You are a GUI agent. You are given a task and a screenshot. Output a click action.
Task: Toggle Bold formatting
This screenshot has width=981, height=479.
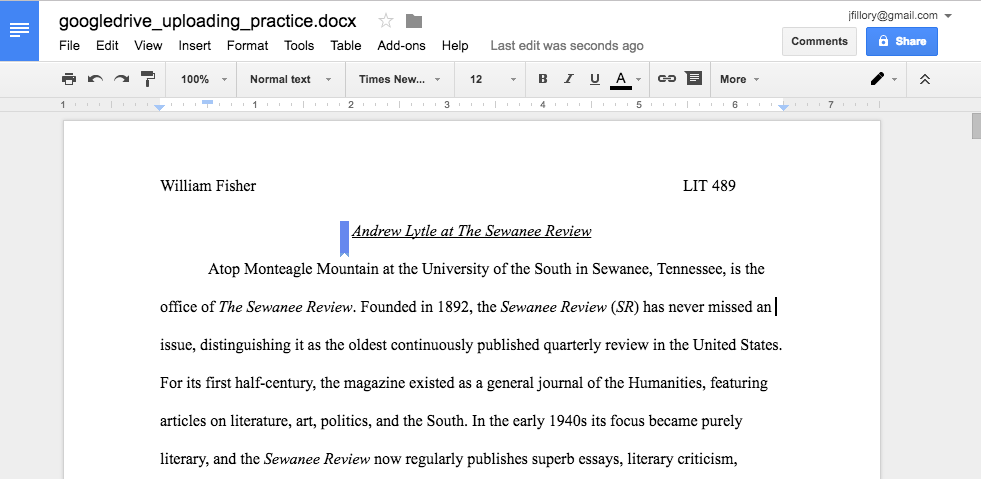point(543,79)
